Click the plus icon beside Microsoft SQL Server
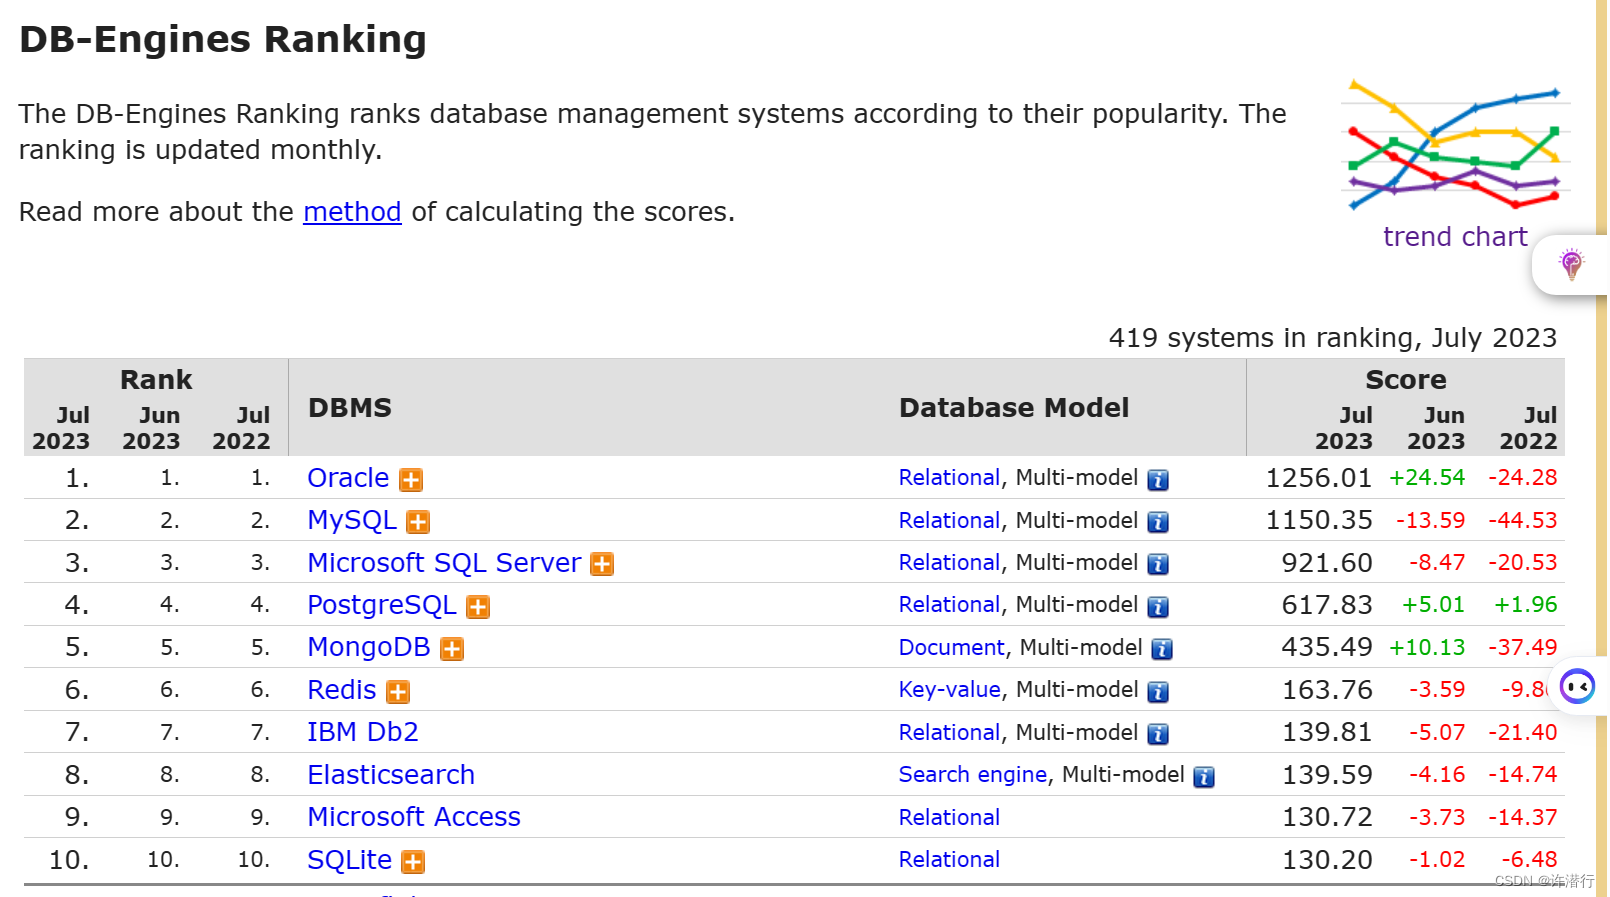This screenshot has width=1610, height=897. pyautogui.click(x=602, y=565)
